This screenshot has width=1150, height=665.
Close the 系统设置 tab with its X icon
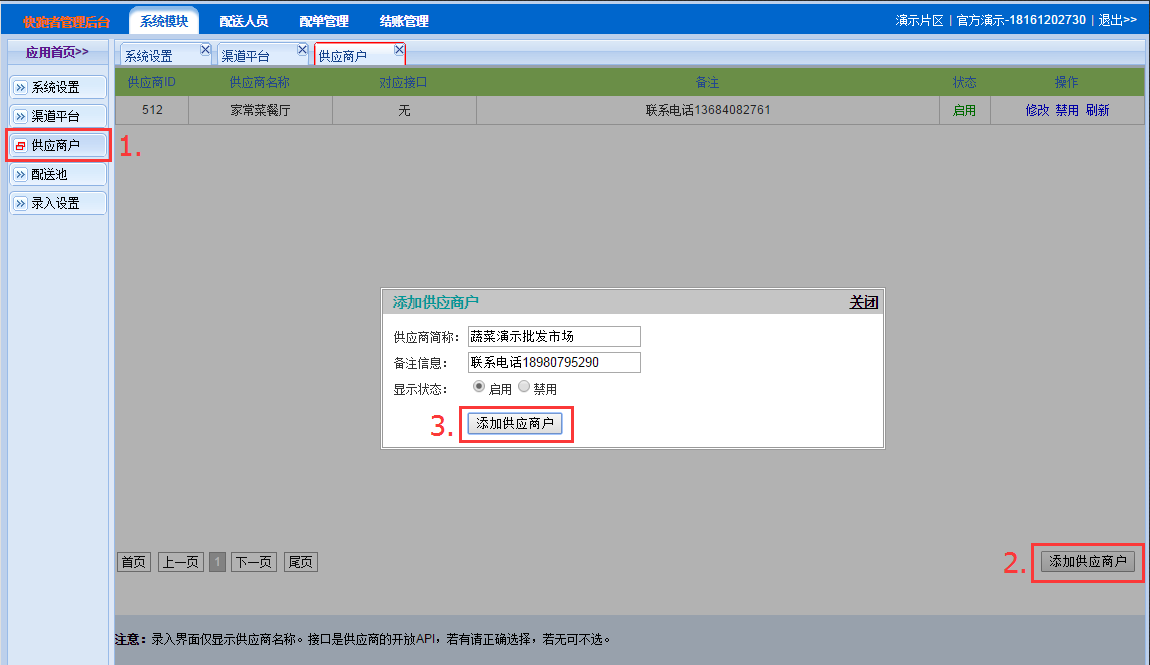click(205, 49)
